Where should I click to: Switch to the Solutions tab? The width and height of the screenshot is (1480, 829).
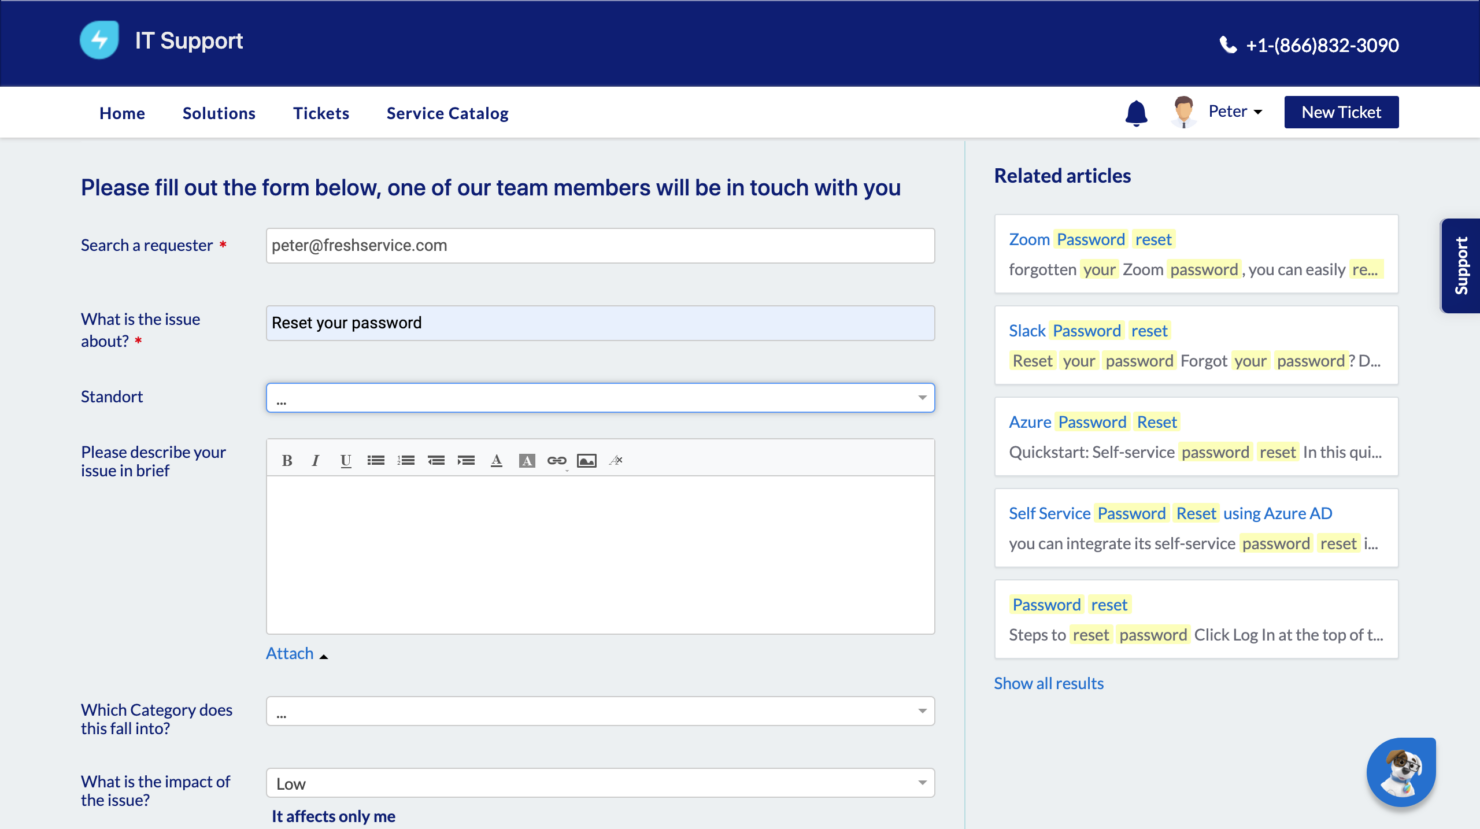coord(219,113)
